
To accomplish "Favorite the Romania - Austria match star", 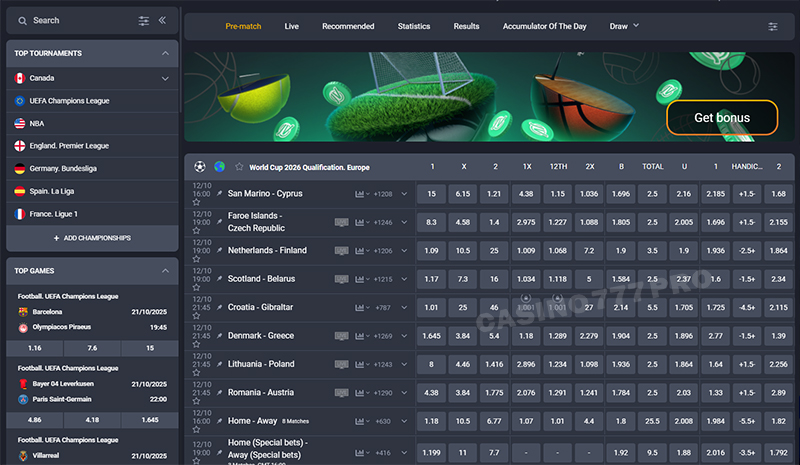I will (196, 401).
